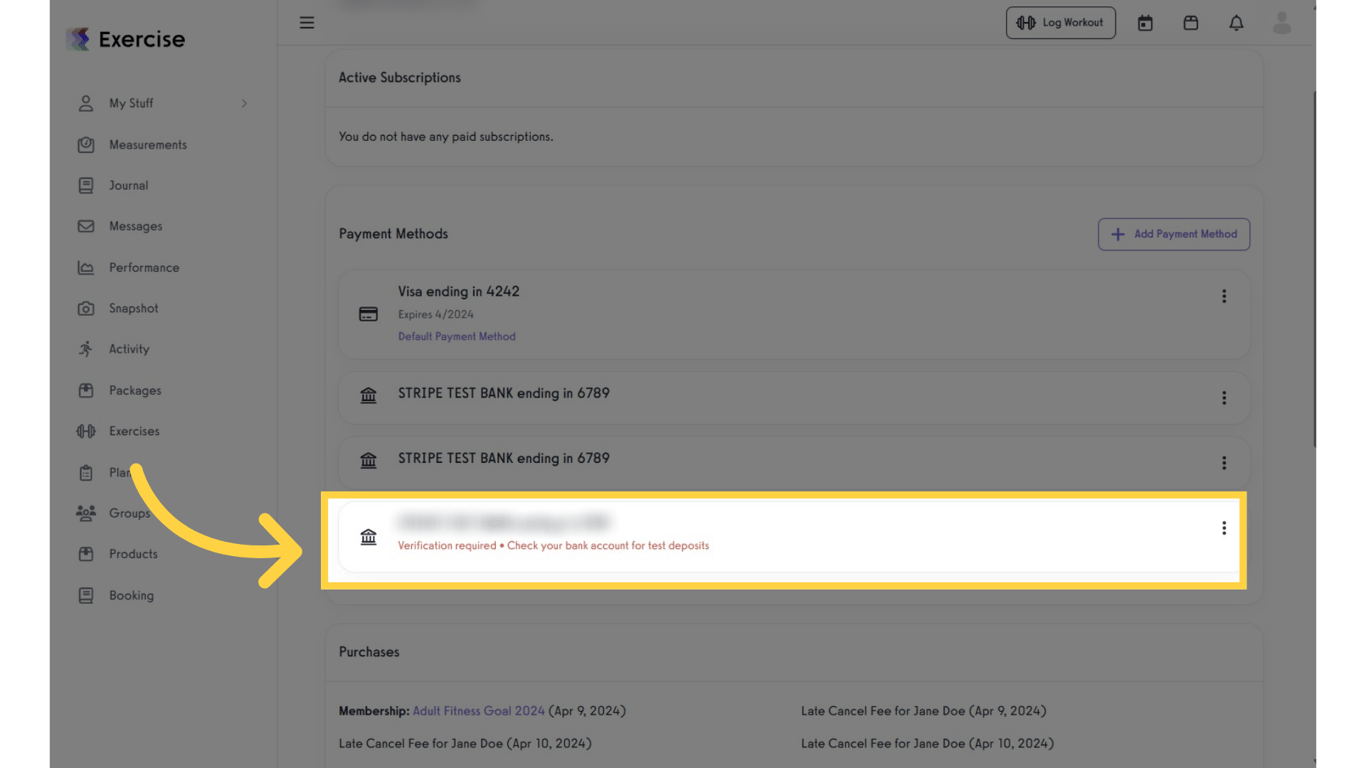This screenshot has height=768, width=1366.
Task: Open the profile avatar icon
Action: pyautogui.click(x=1282, y=22)
